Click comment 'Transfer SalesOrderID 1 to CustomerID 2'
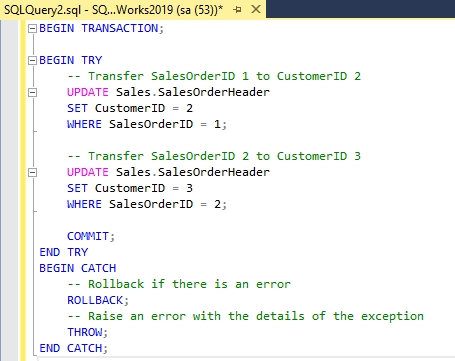Image resolution: width=455 pixels, height=361 pixels. click(x=214, y=76)
